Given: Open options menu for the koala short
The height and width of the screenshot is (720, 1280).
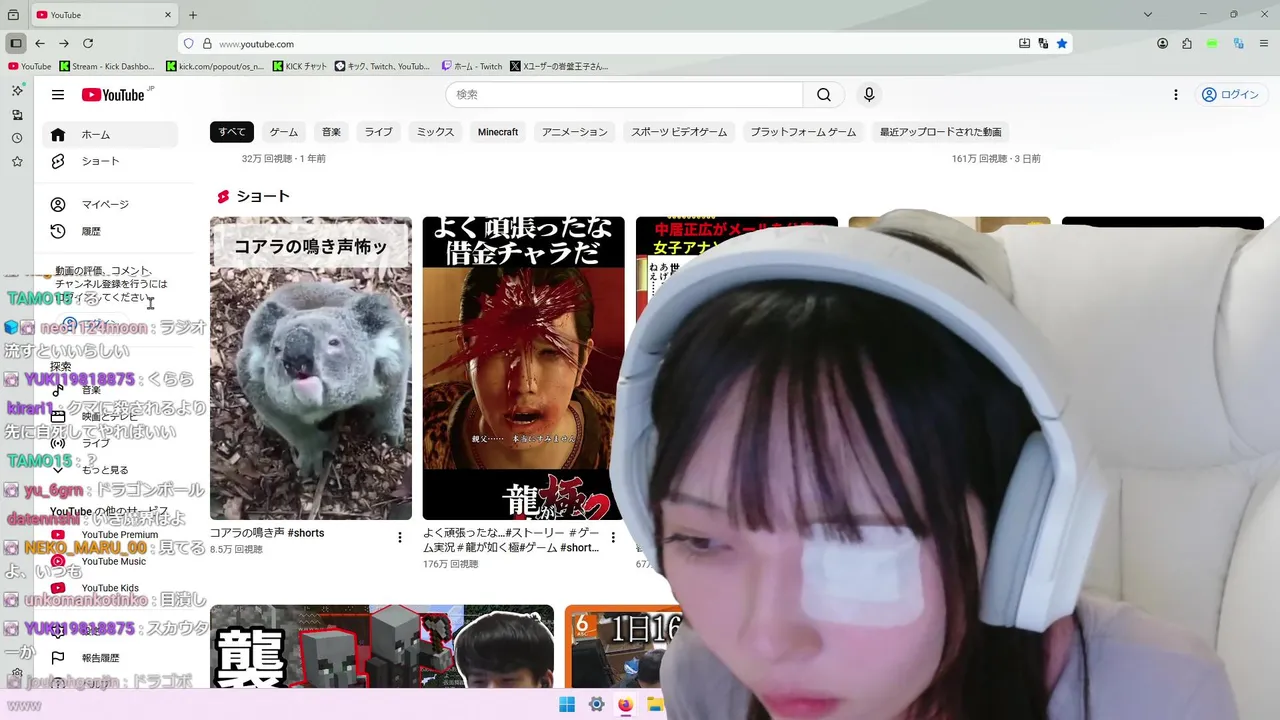Looking at the screenshot, I should (x=400, y=538).
